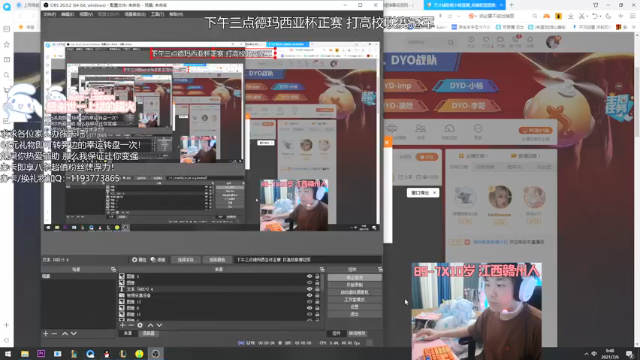Viewport: 640px width, 360px height.
Task: Switch to 控件 tab
Action: click(x=336, y=333)
